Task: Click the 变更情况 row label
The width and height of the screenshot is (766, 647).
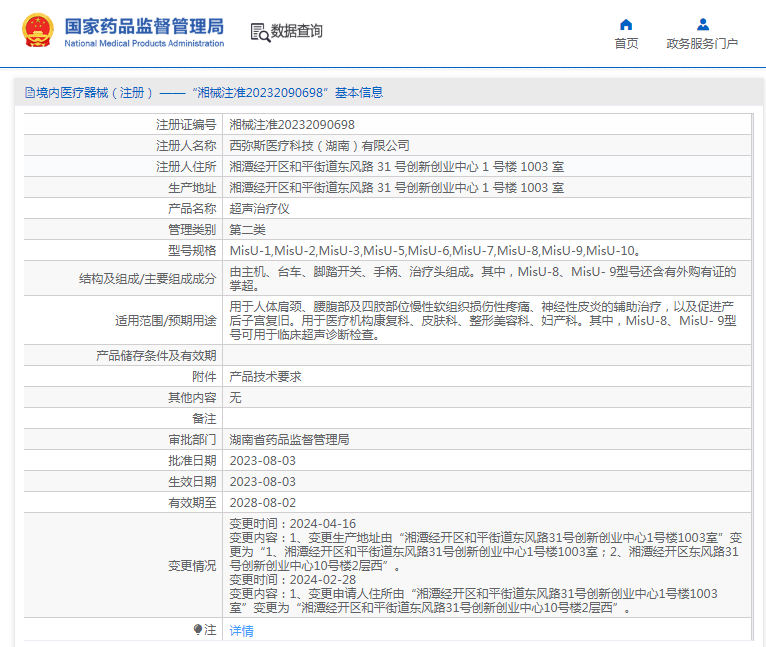Action: click(192, 566)
